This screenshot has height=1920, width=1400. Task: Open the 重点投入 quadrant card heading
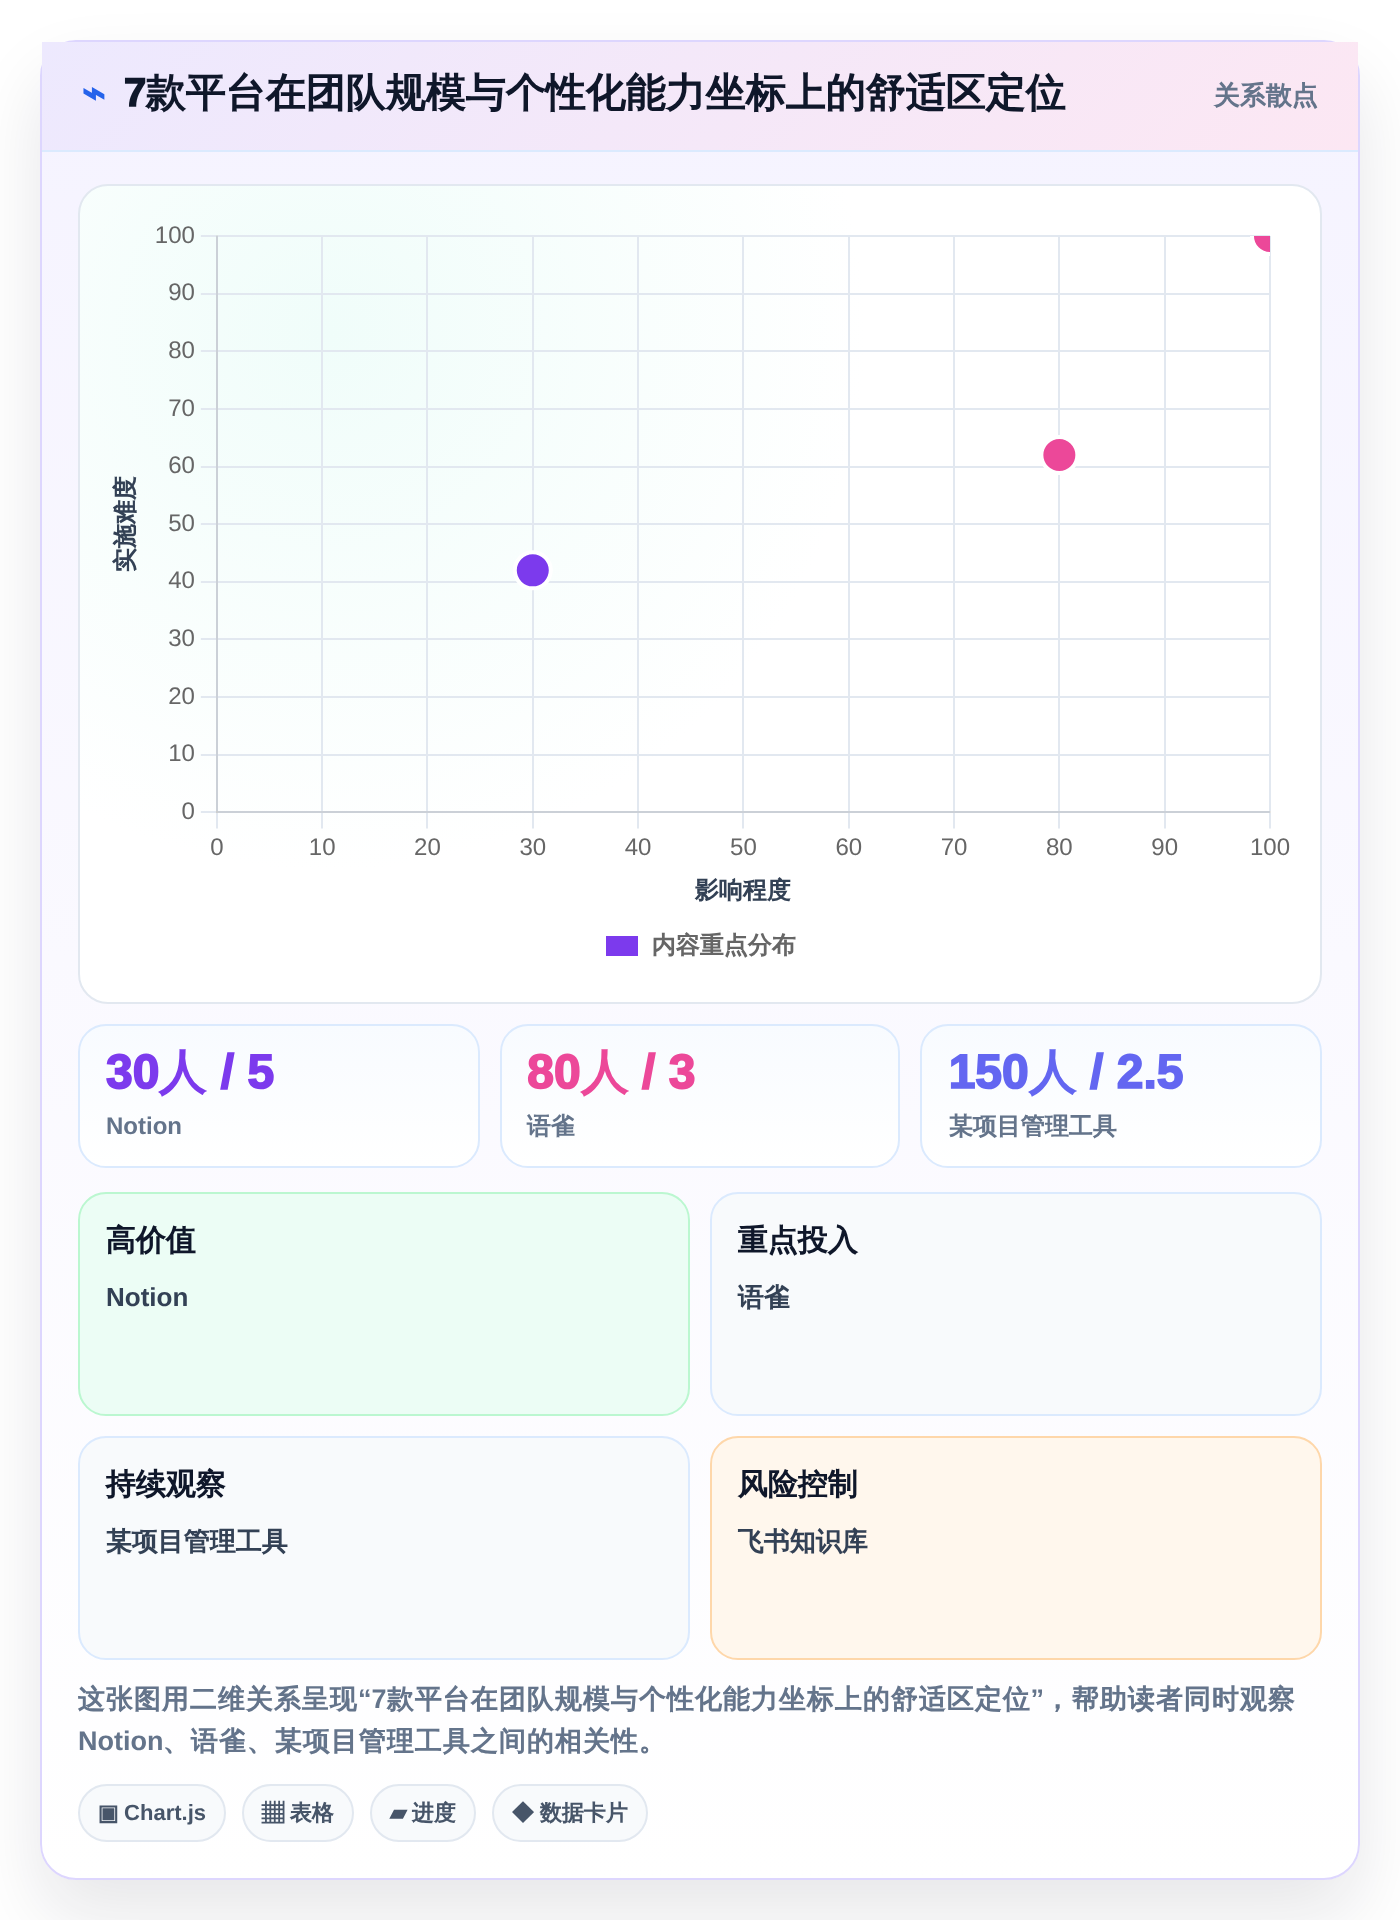pos(797,1240)
